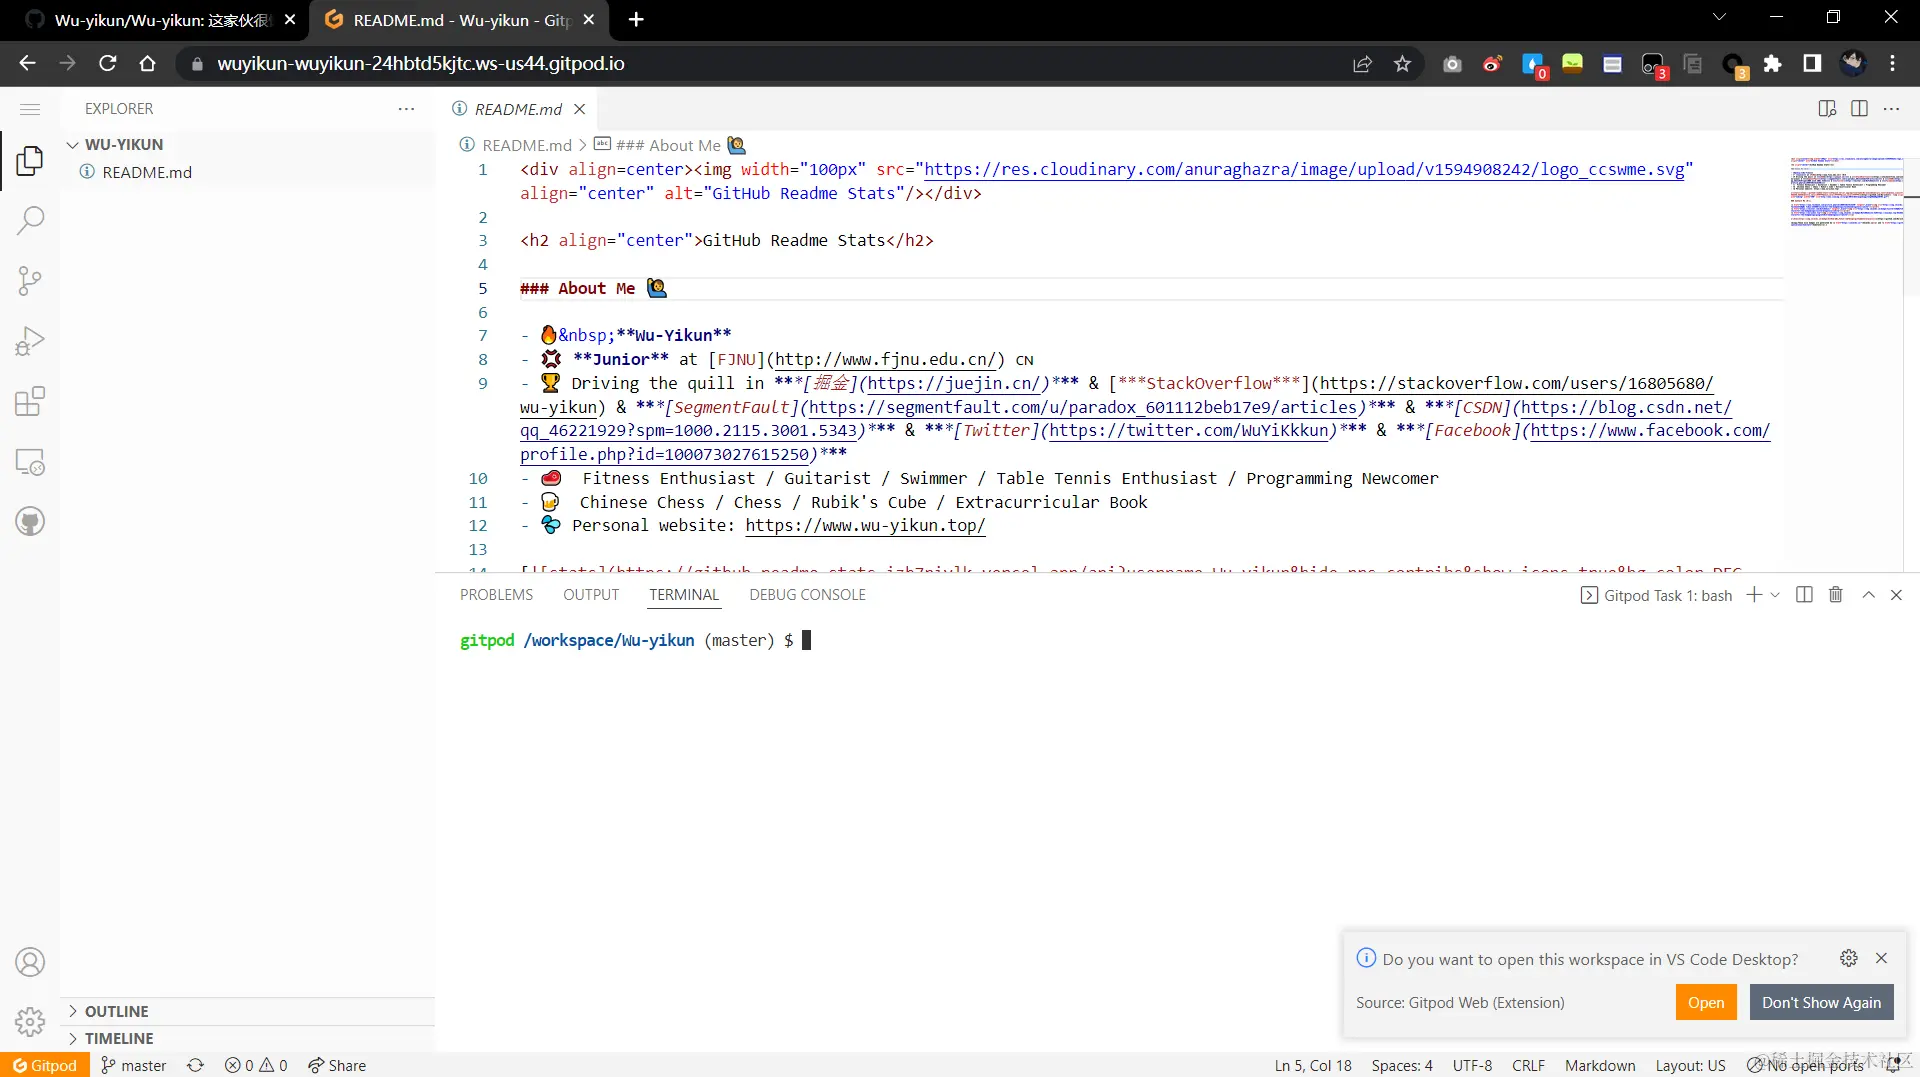Click the editor minimap
Viewport: 1920px width, 1077px height.
1846,192
